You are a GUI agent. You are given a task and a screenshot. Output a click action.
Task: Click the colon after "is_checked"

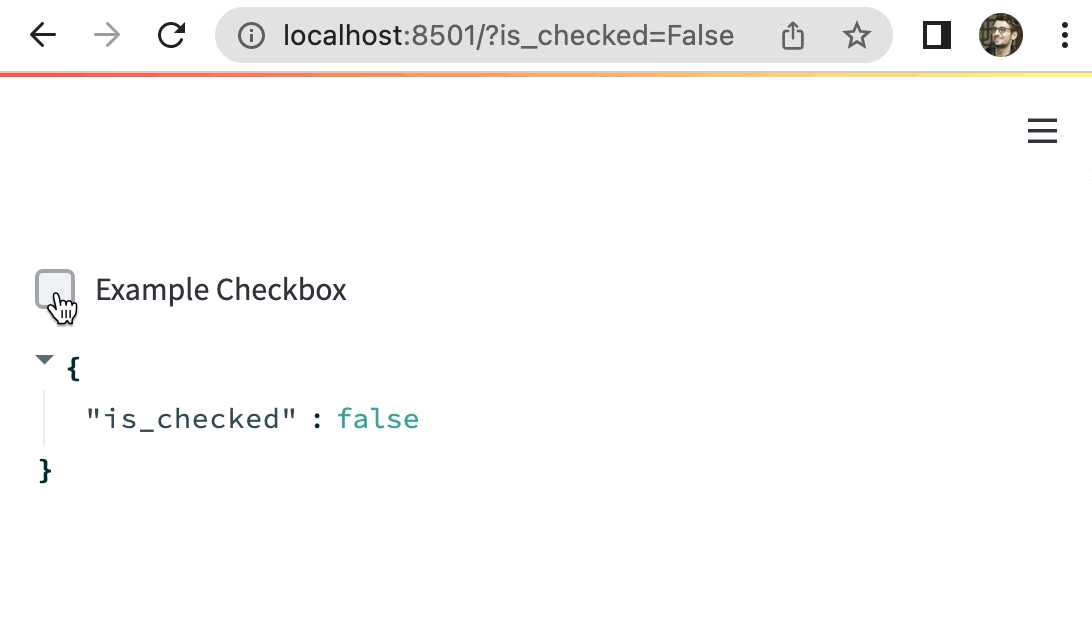pos(317,420)
